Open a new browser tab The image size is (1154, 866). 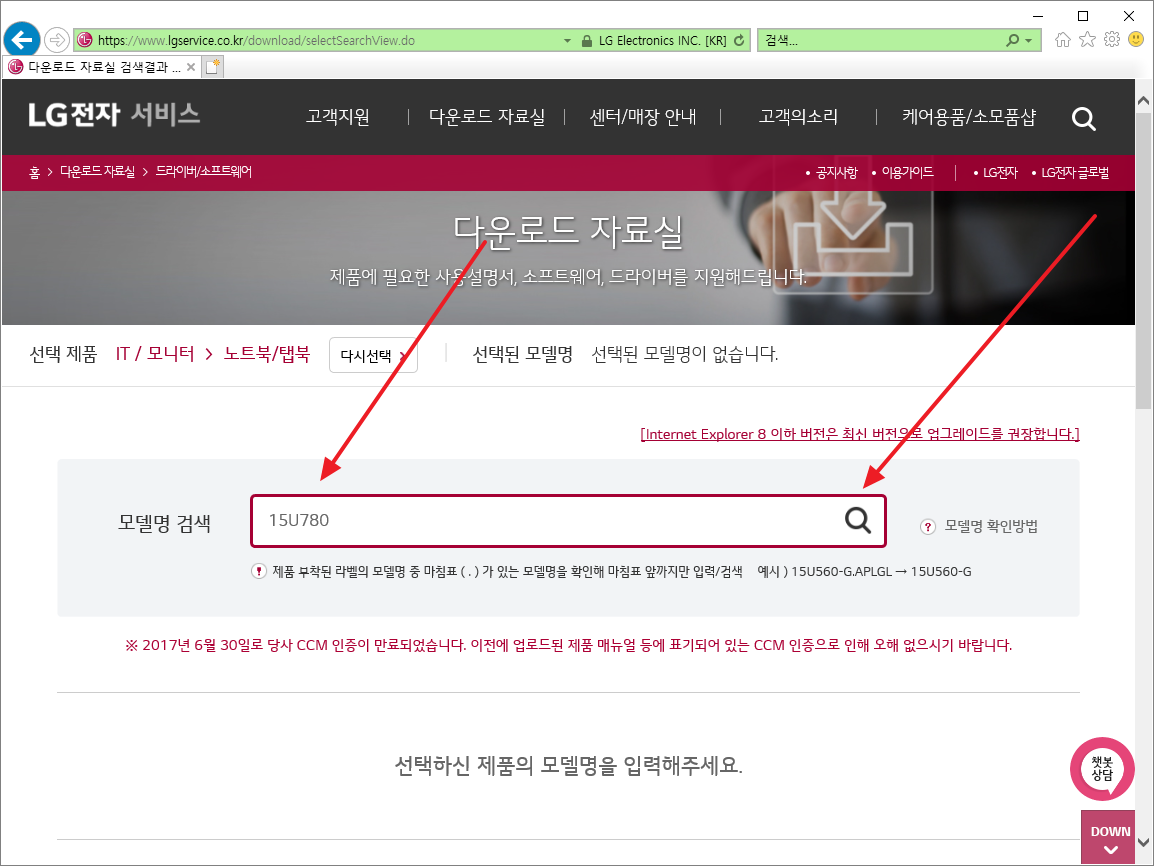[x=212, y=67]
